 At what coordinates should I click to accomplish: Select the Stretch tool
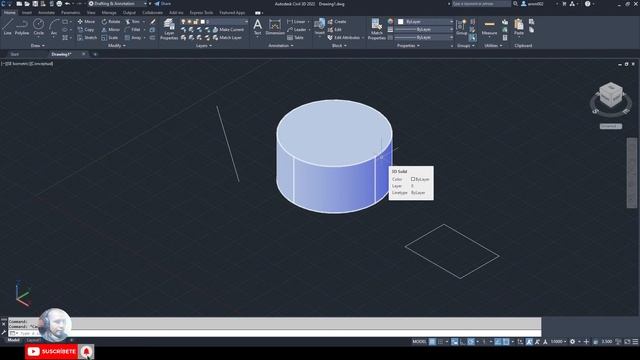(x=87, y=38)
